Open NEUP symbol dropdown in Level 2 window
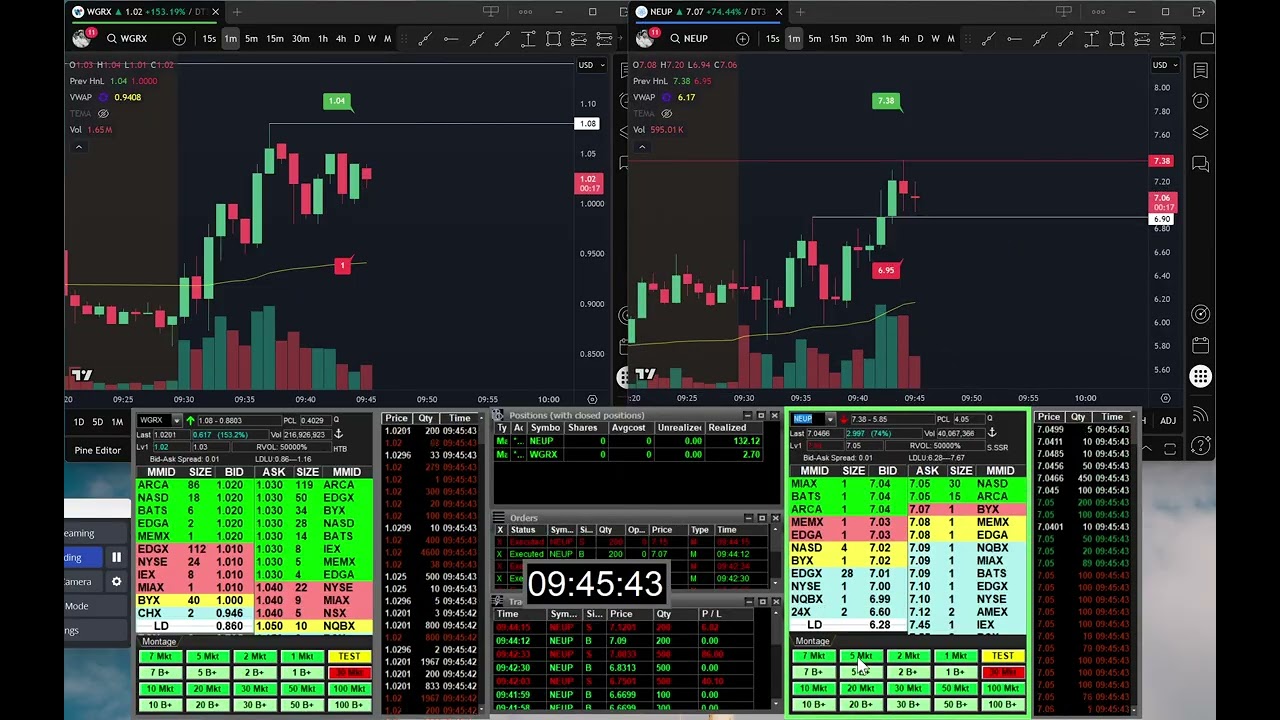This screenshot has width=1280, height=720. pos(830,419)
